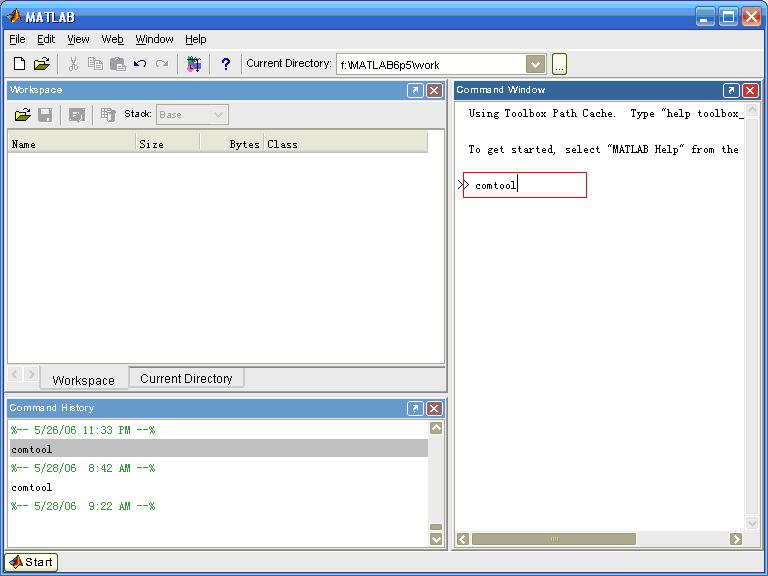Screen dimensions: 768x576
Task: Open the File menu
Action: click(17, 39)
